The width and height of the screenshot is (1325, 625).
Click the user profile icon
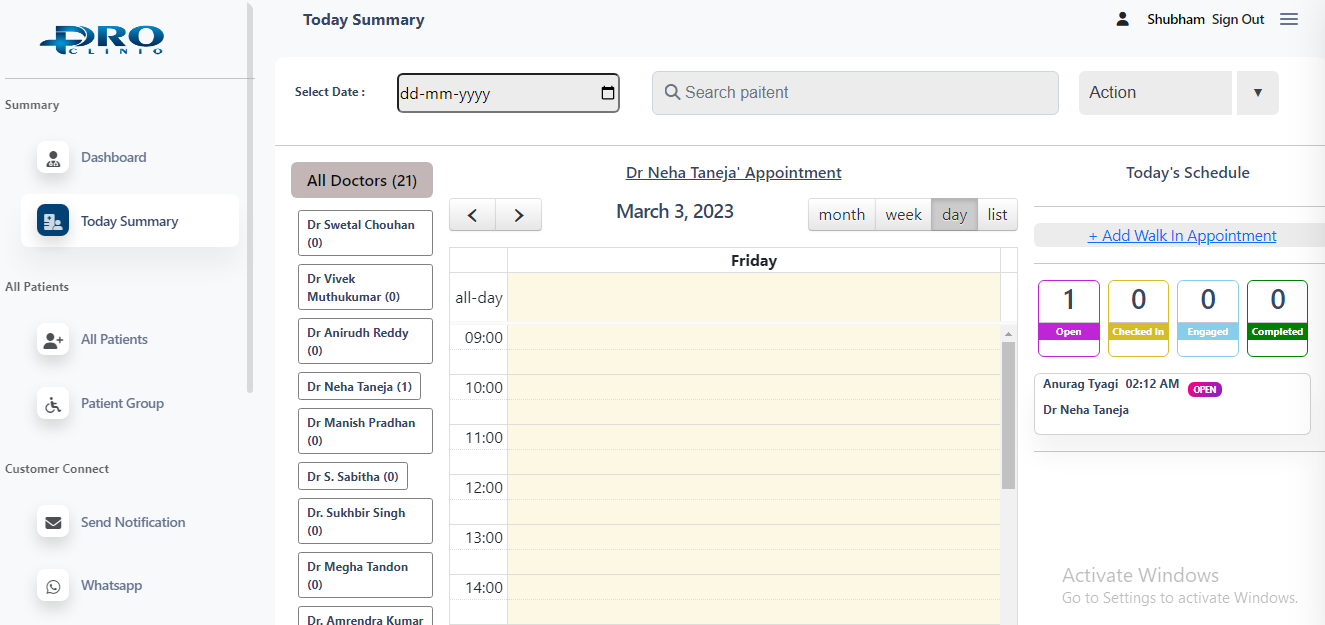point(1122,19)
